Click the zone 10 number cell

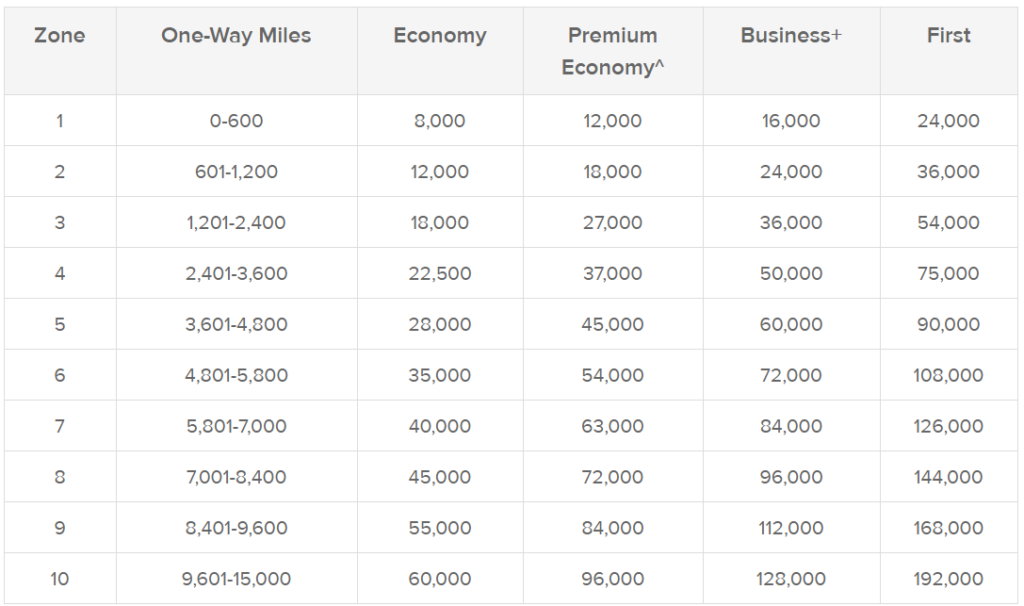pos(59,579)
